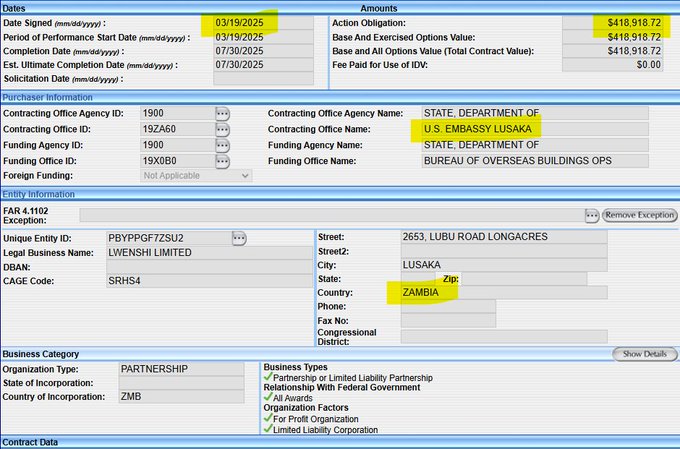
Task: Click checkmark beside Partnership or Limited Liability Partnership
Action: pos(267,378)
